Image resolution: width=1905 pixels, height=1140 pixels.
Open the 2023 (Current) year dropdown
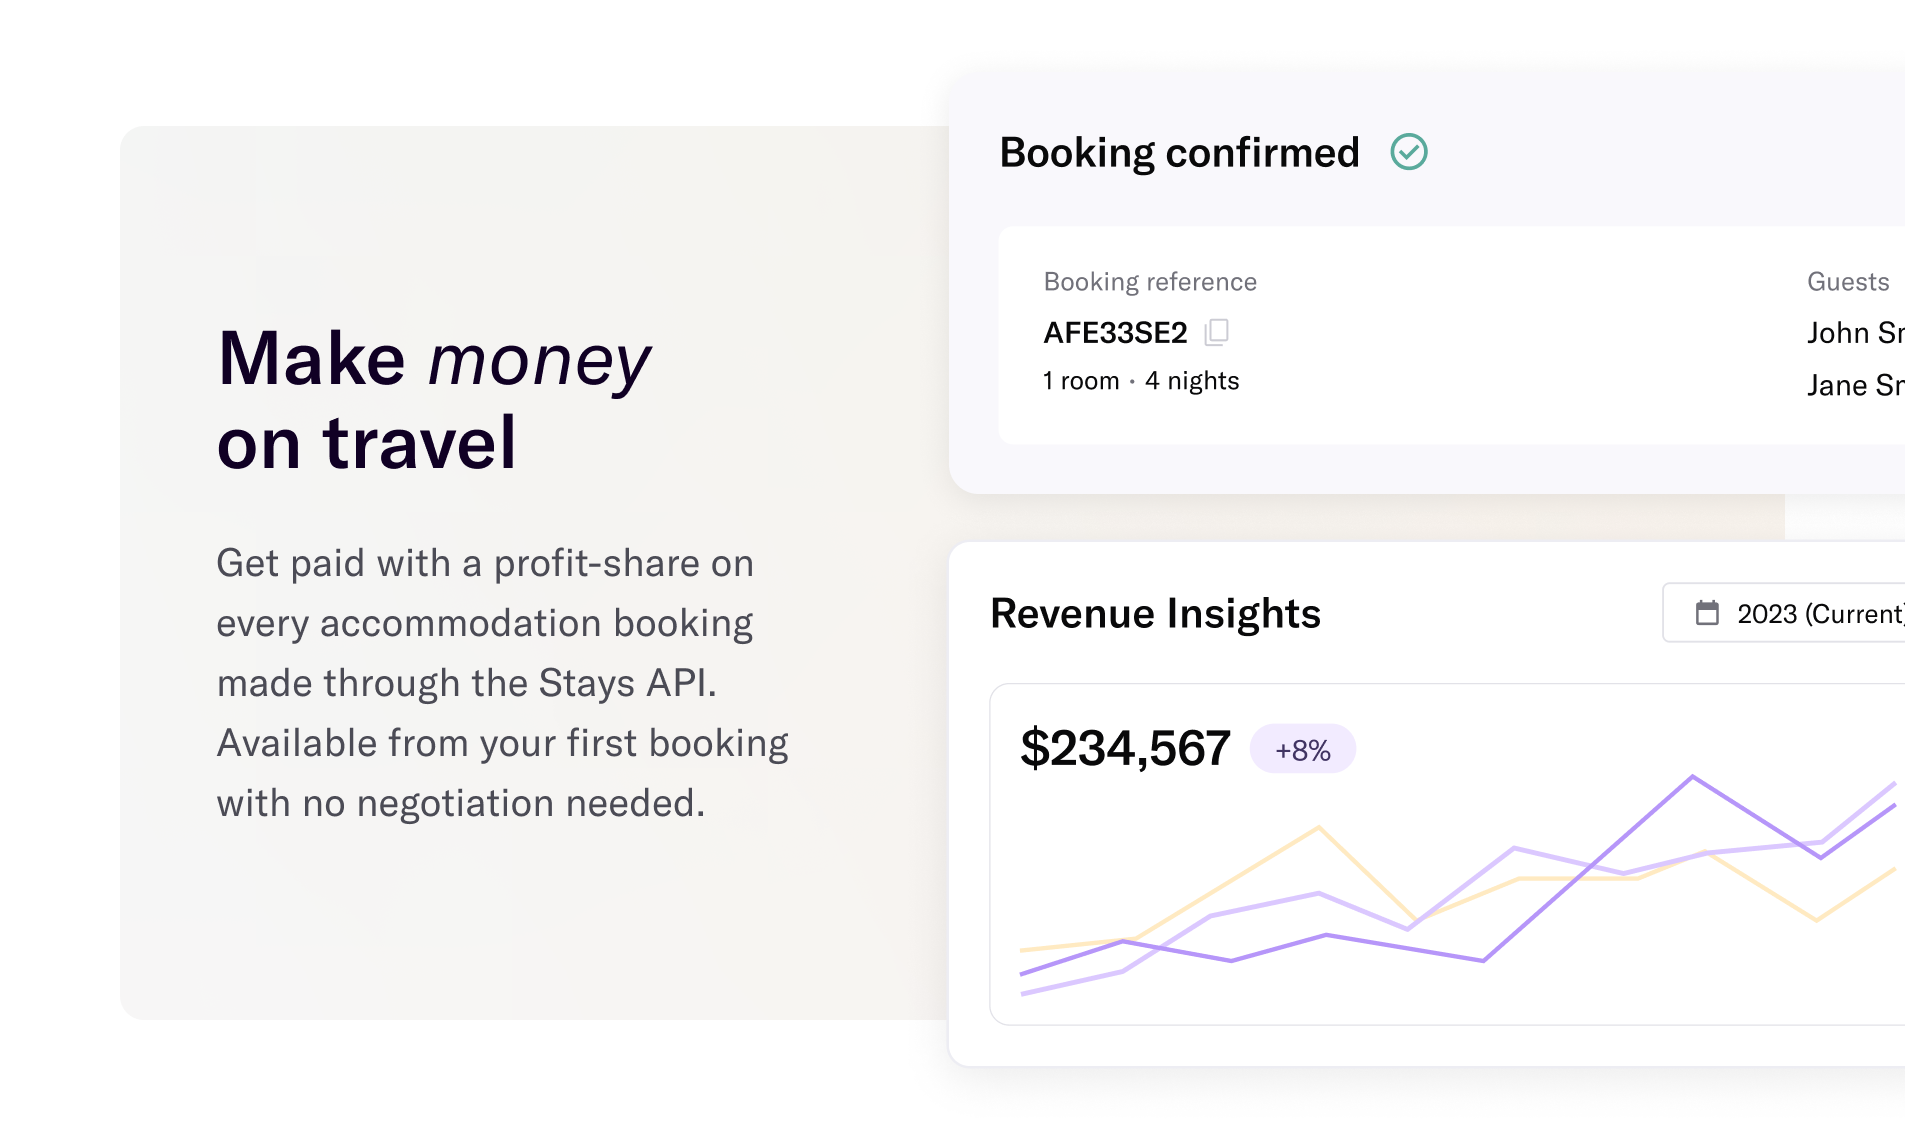tap(1785, 613)
